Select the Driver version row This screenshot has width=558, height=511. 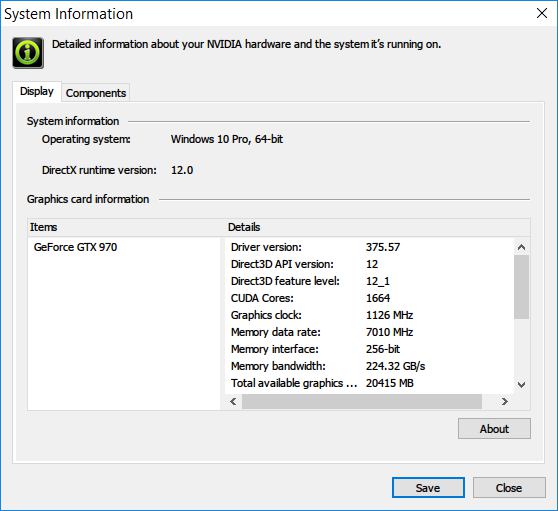(370, 247)
